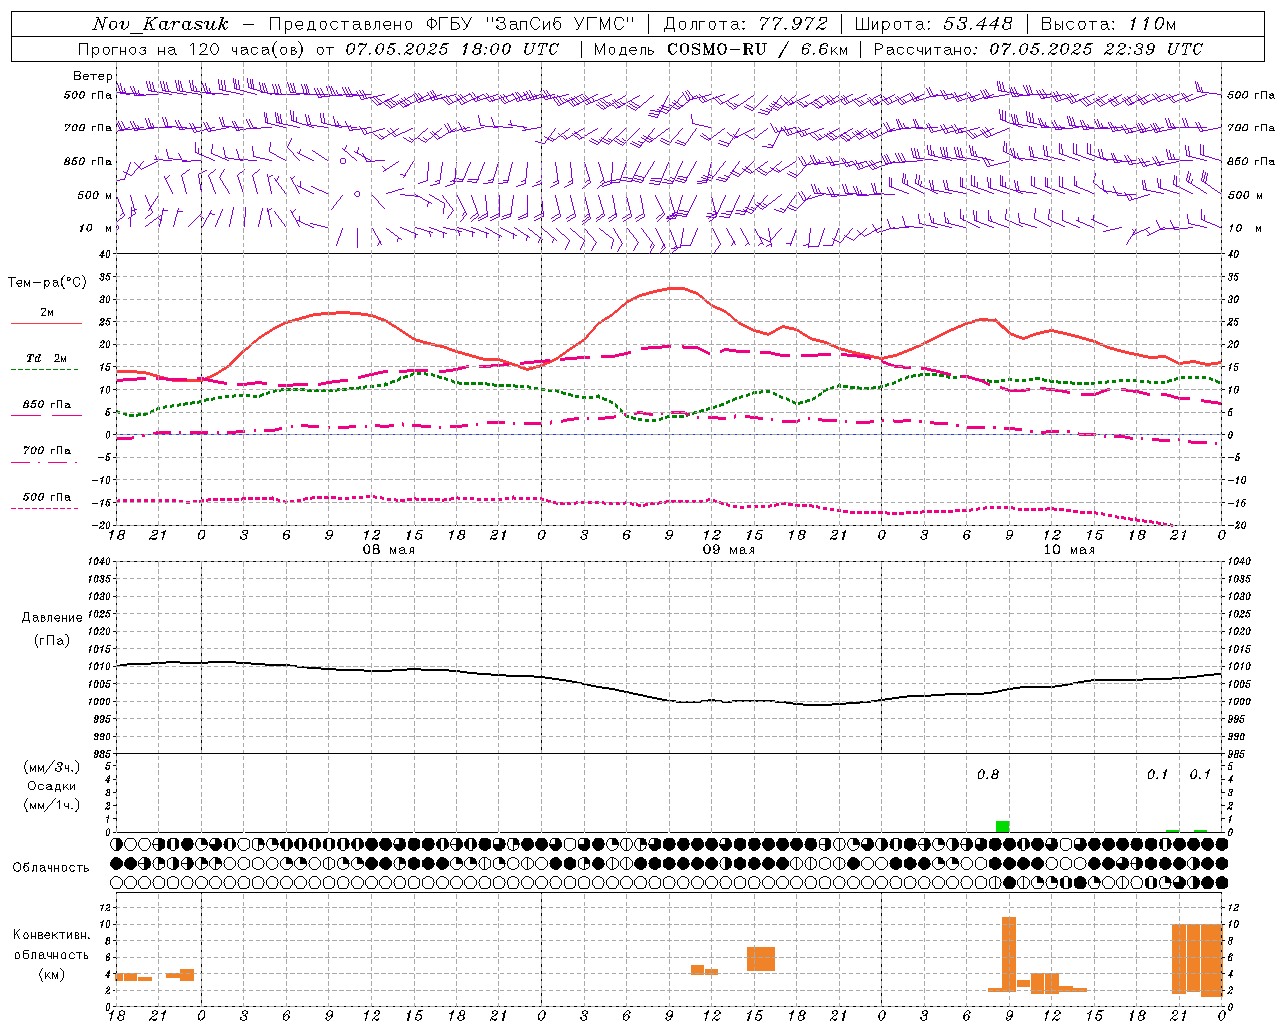Click '850 гПа' entry in the temperature legend
The height and width of the screenshot is (1024, 1280).
tap(47, 404)
